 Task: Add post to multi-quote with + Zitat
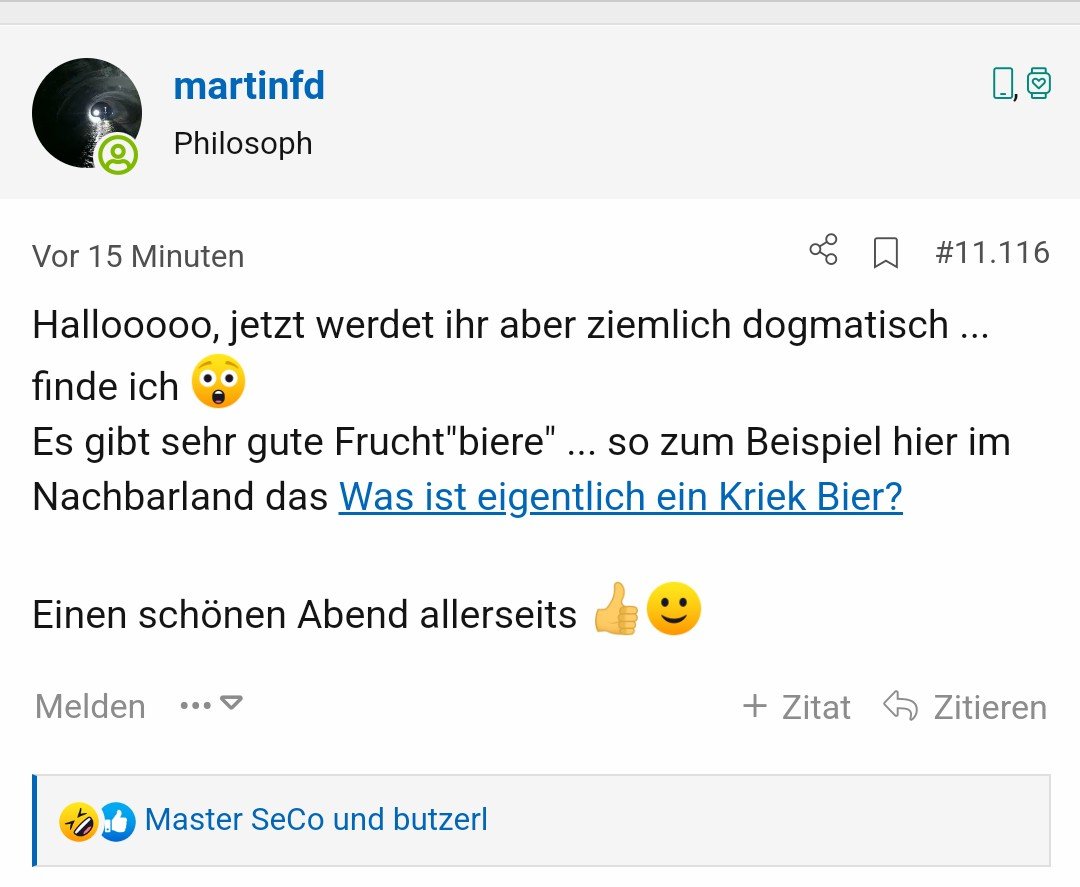tap(797, 707)
